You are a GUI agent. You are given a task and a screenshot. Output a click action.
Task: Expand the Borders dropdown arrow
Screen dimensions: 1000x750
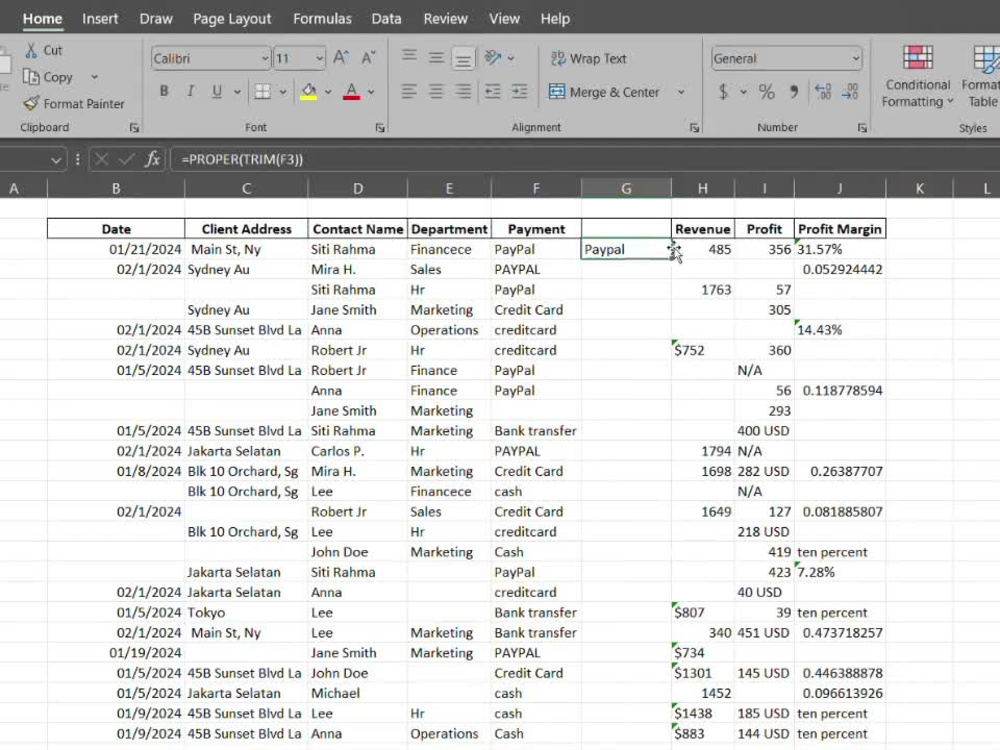[x=283, y=92]
